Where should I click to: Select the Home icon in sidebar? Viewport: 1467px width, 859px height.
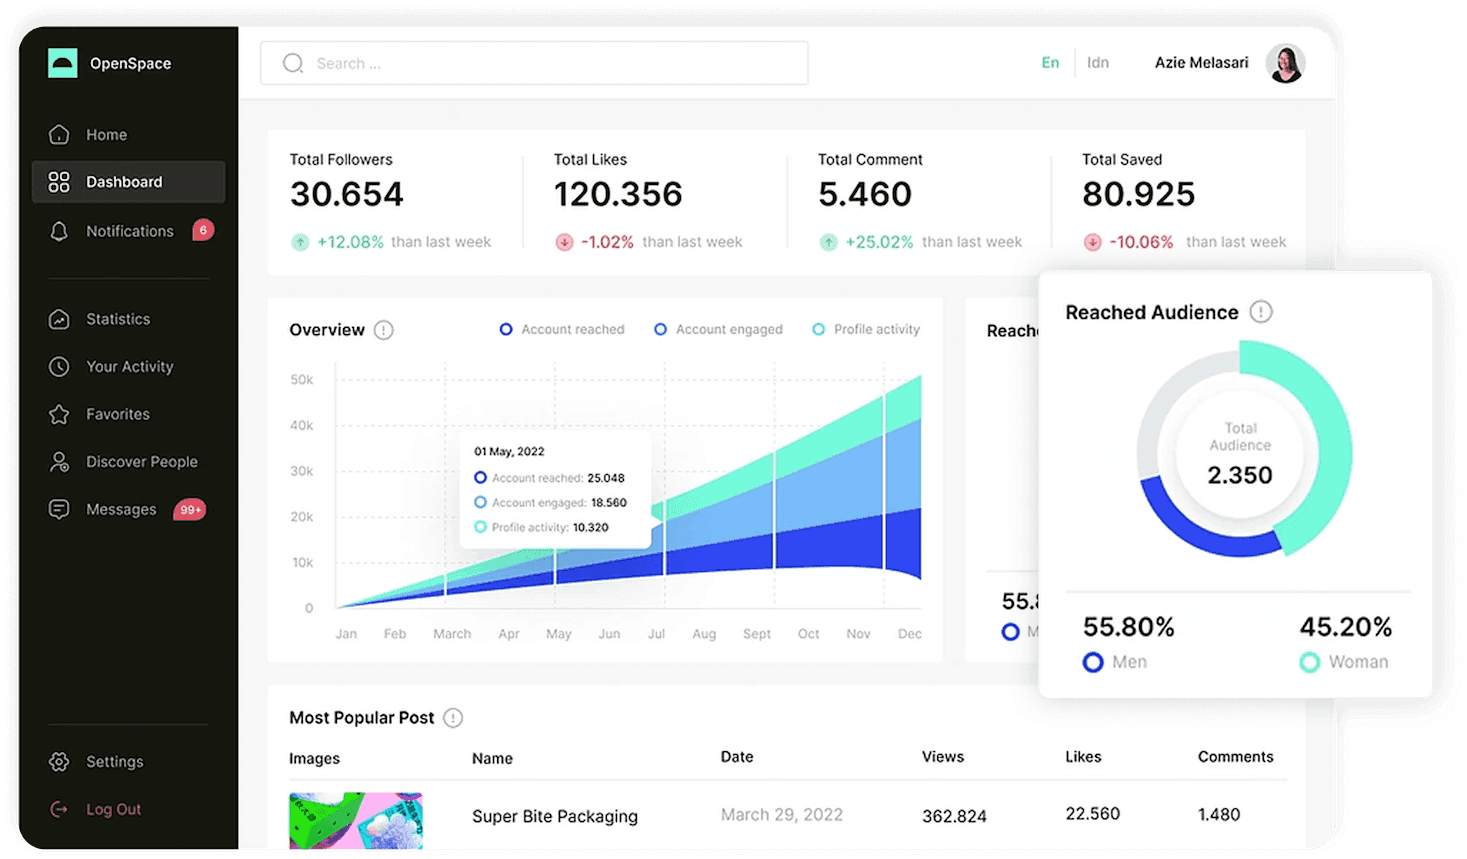coord(60,134)
